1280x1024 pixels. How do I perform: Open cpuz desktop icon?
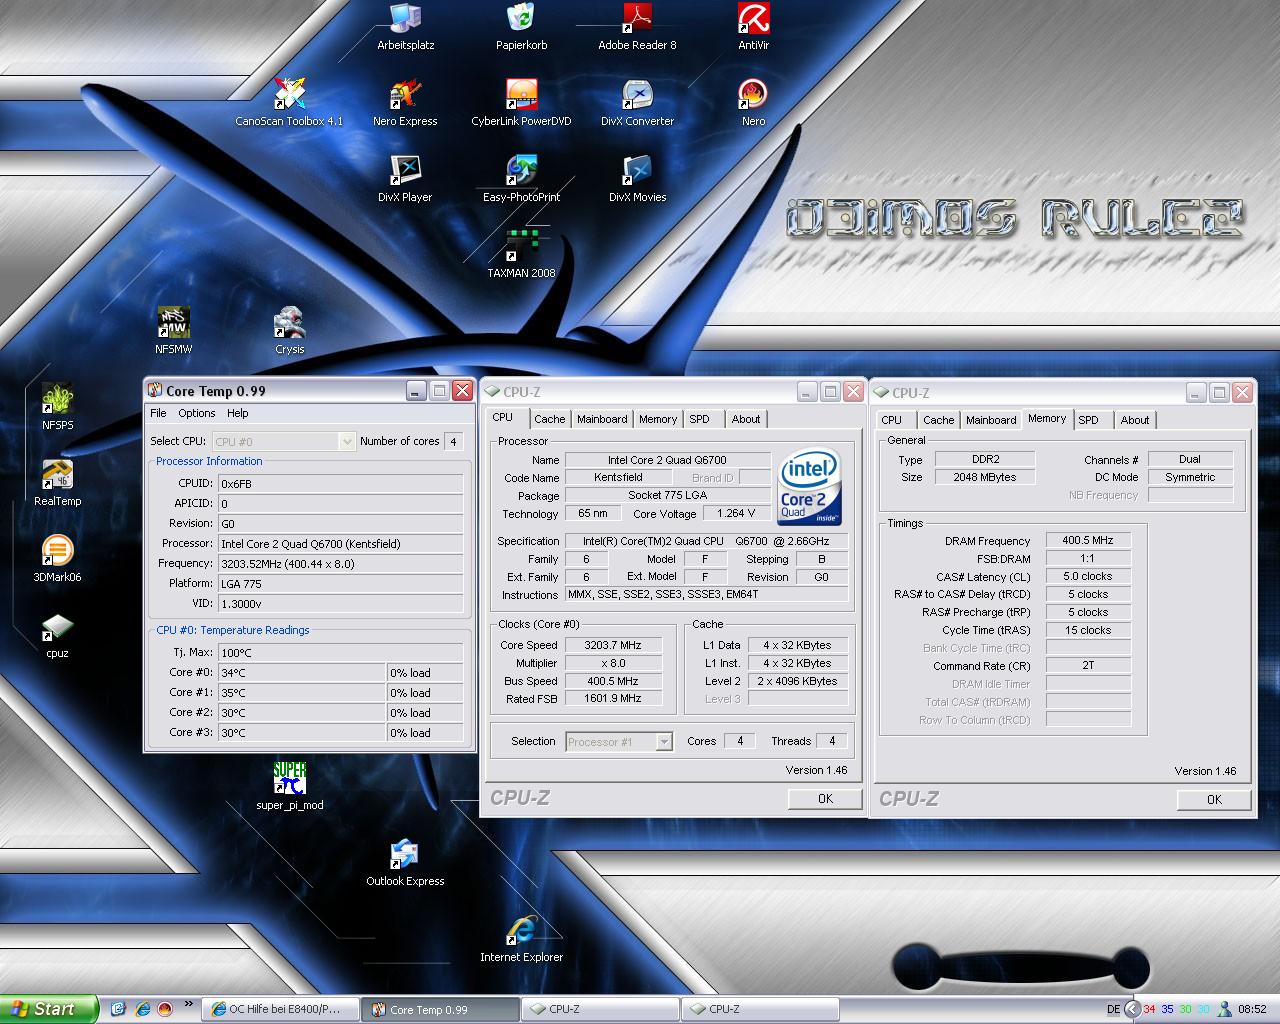57,635
